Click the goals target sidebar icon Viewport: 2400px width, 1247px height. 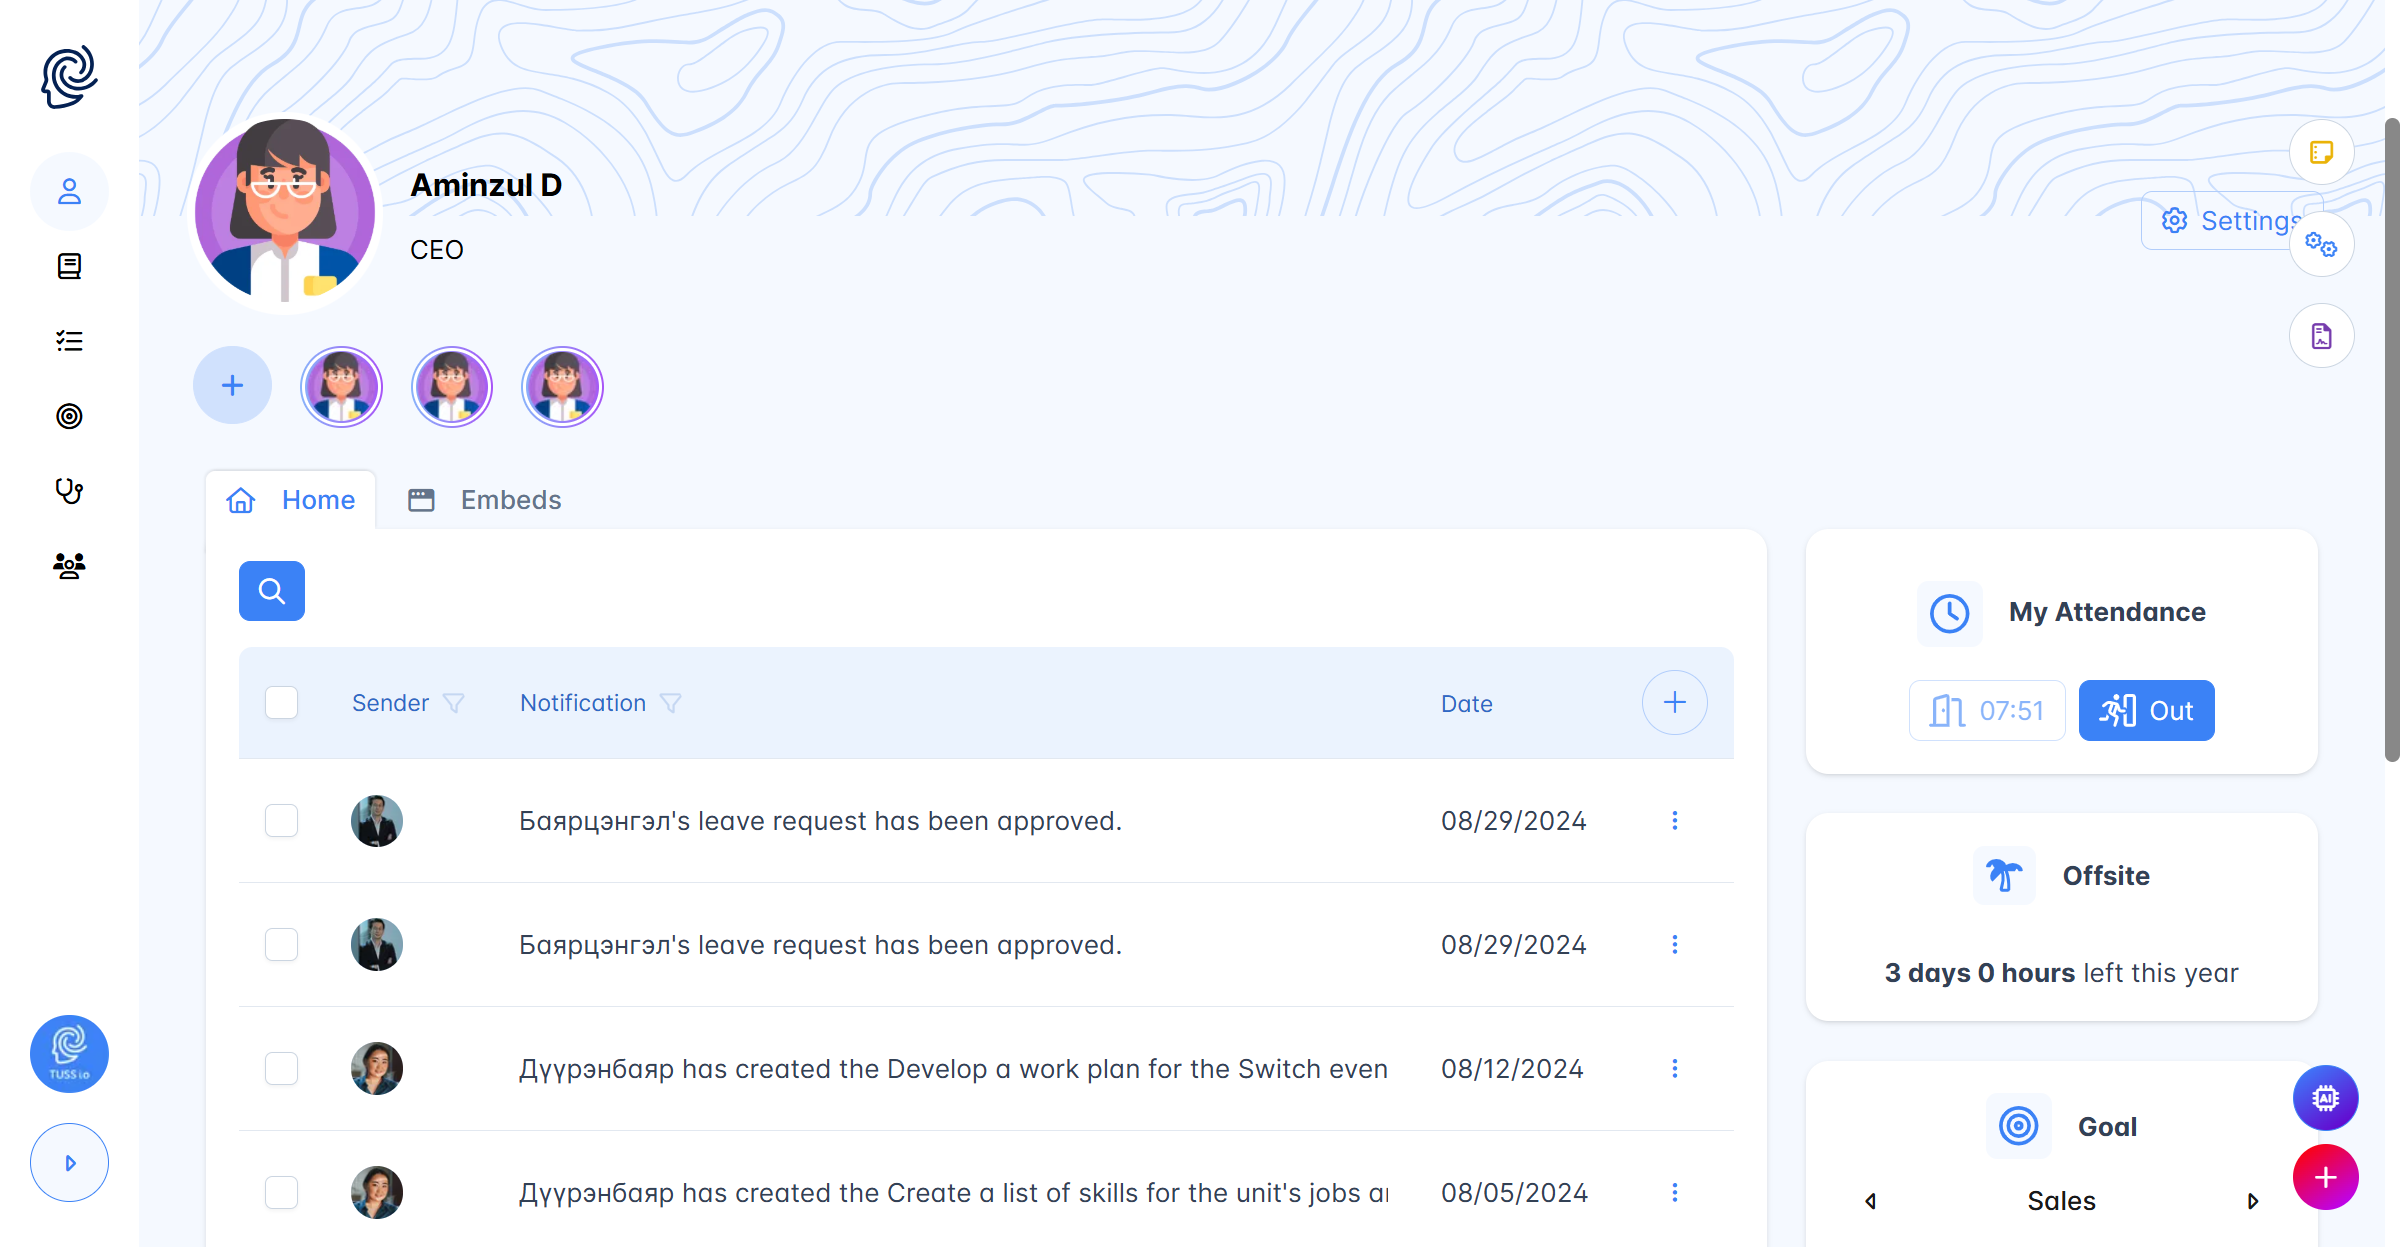coord(69,416)
